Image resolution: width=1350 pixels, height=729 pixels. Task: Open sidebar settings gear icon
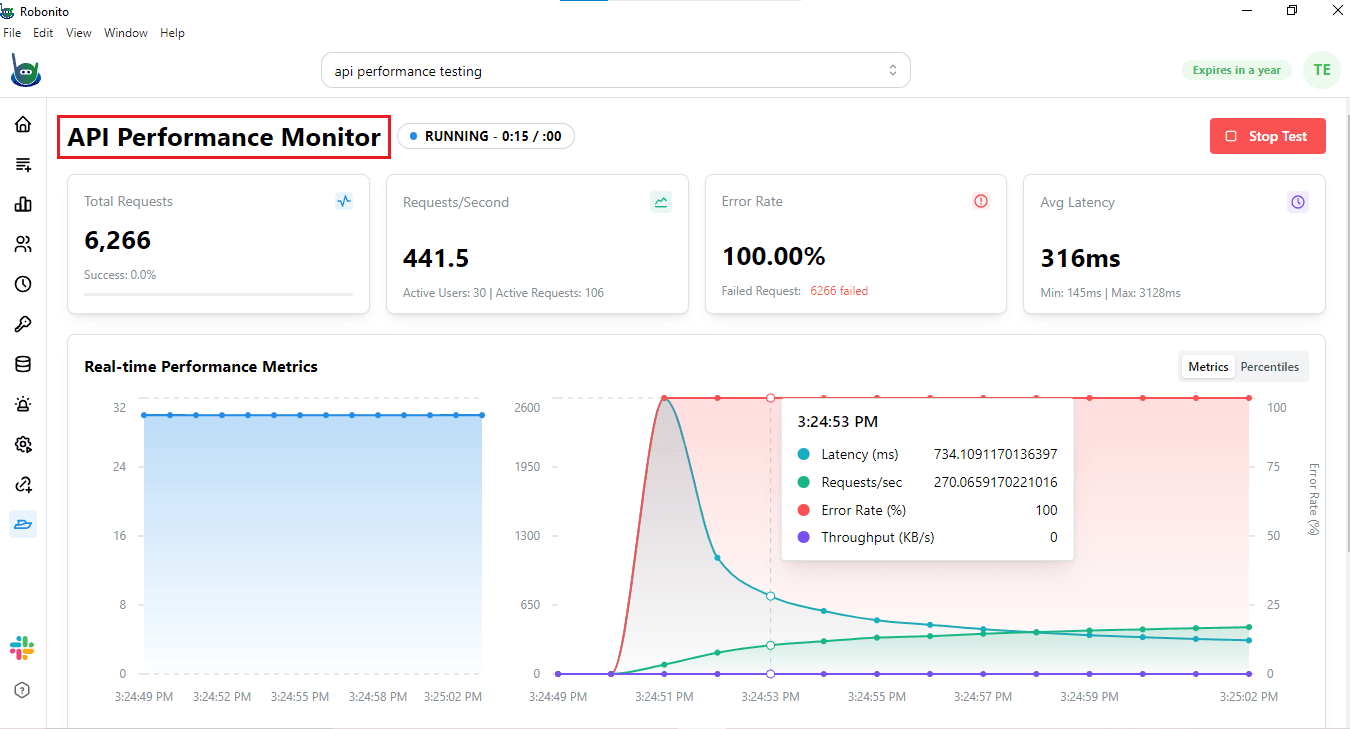22,444
